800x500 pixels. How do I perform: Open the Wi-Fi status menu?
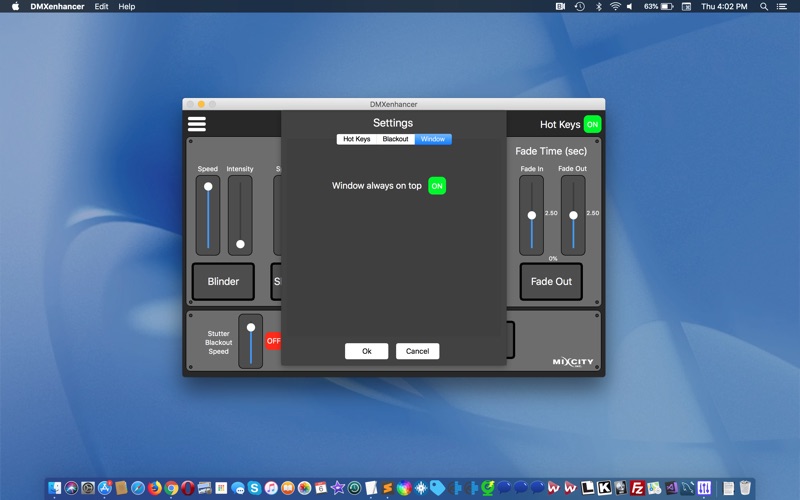click(615, 6)
